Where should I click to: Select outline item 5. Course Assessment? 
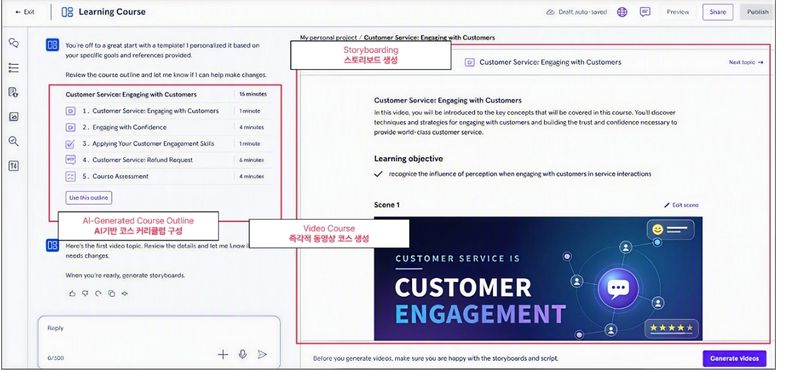[x=168, y=176]
